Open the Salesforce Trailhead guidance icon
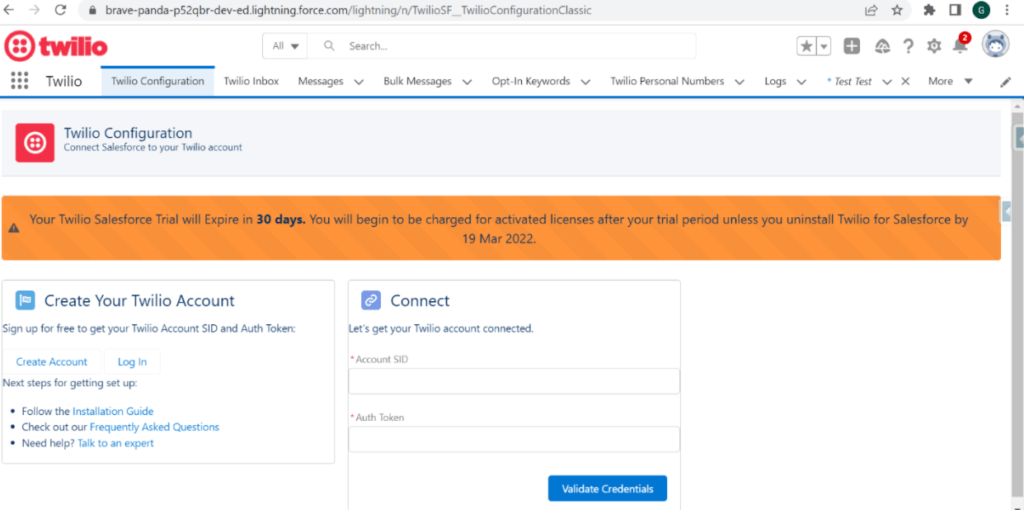1024x510 pixels. [x=882, y=46]
